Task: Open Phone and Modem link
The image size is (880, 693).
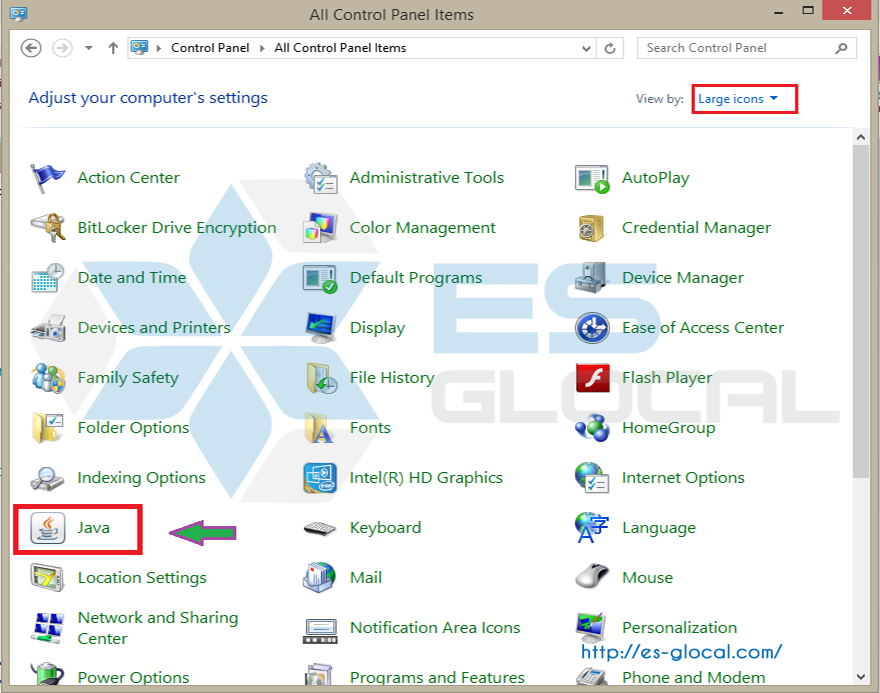Action: coord(693,677)
